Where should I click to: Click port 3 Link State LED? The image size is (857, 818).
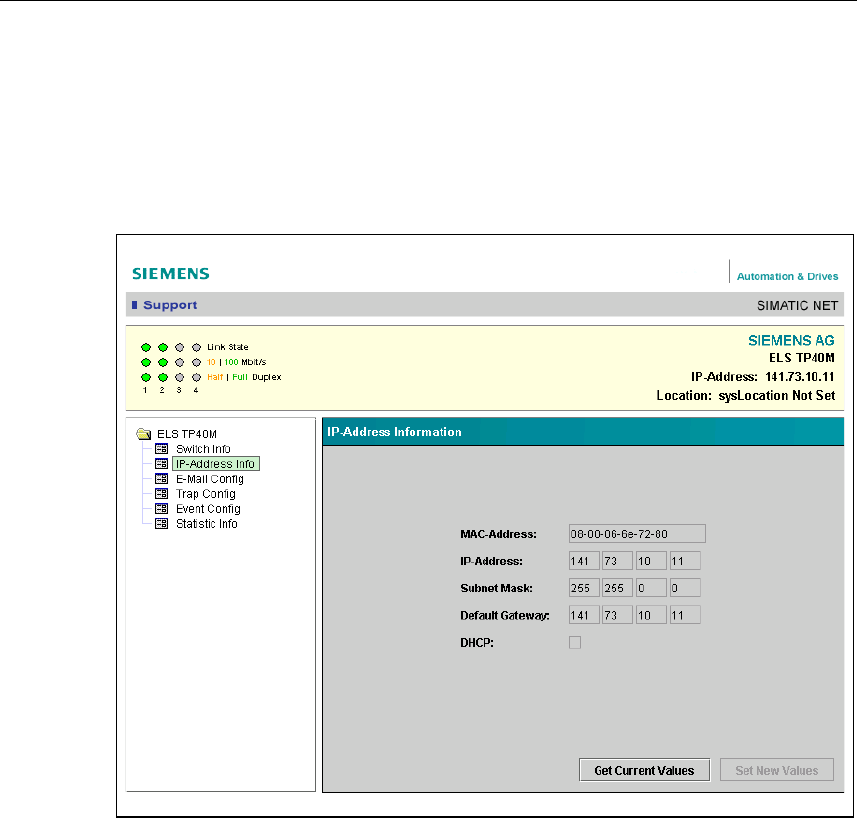coord(180,348)
